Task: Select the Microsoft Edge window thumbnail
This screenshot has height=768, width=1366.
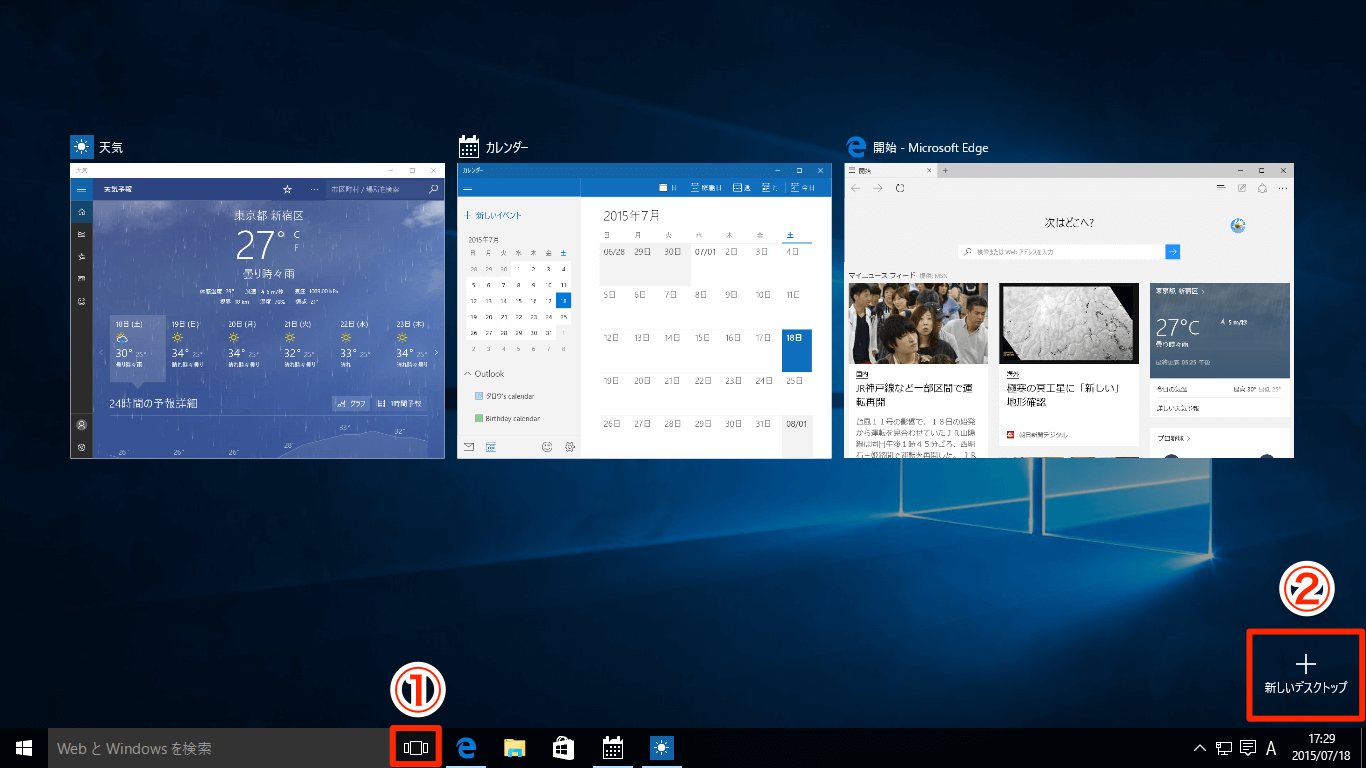Action: 1069,311
